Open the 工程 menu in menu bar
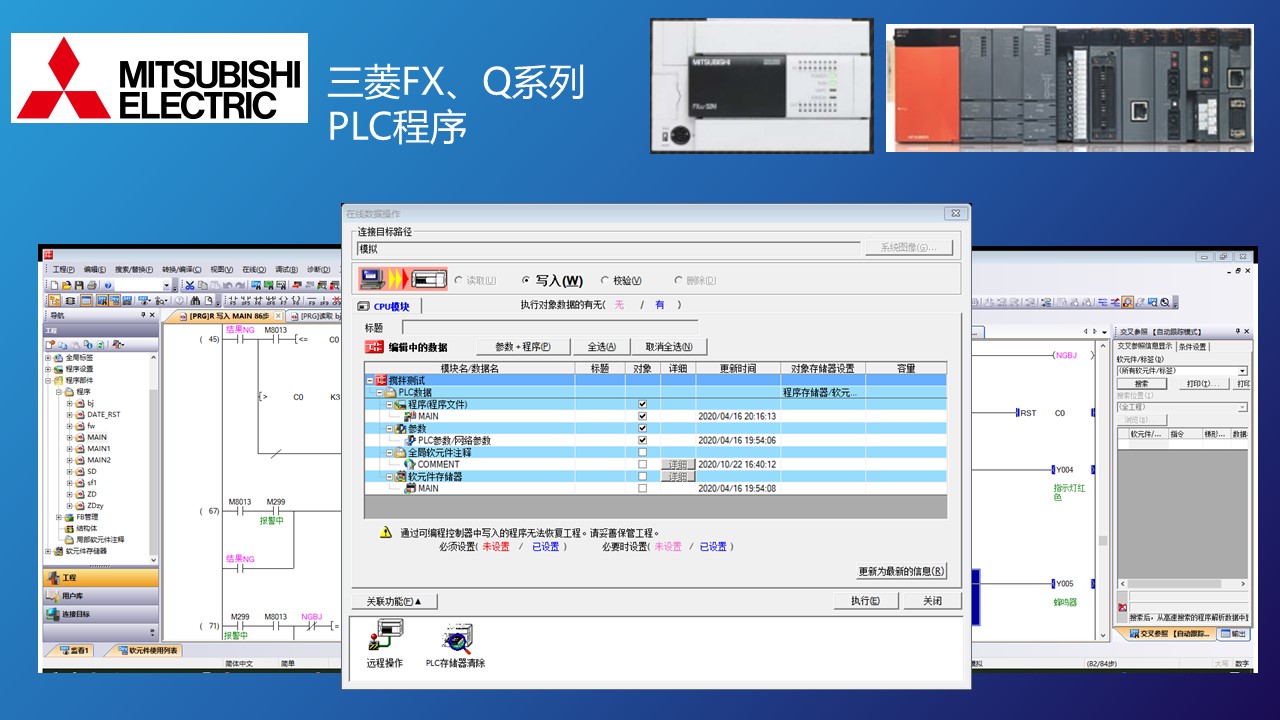The width and height of the screenshot is (1280, 720). point(63,270)
